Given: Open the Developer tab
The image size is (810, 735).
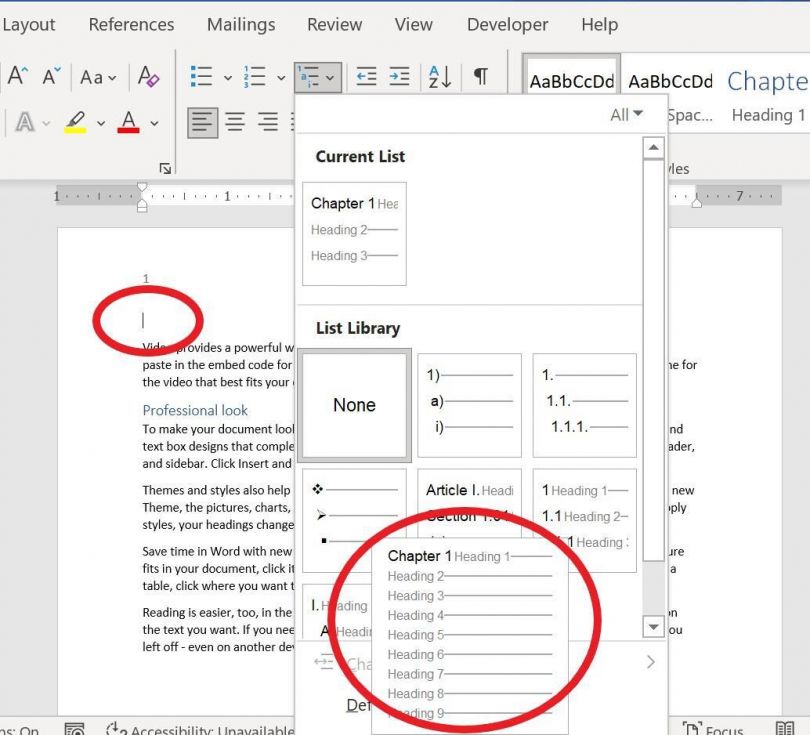Looking at the screenshot, I should point(507,24).
